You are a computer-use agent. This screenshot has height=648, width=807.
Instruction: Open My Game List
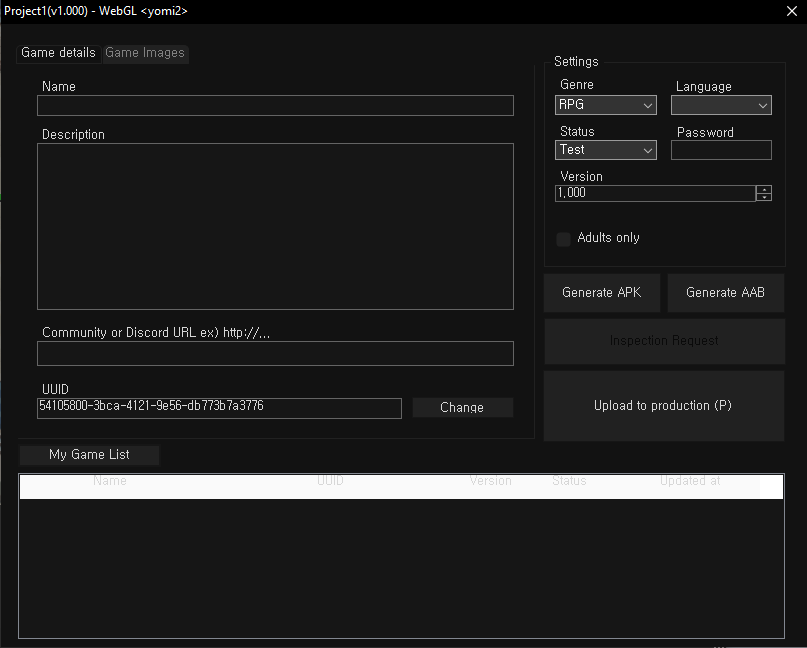point(89,455)
